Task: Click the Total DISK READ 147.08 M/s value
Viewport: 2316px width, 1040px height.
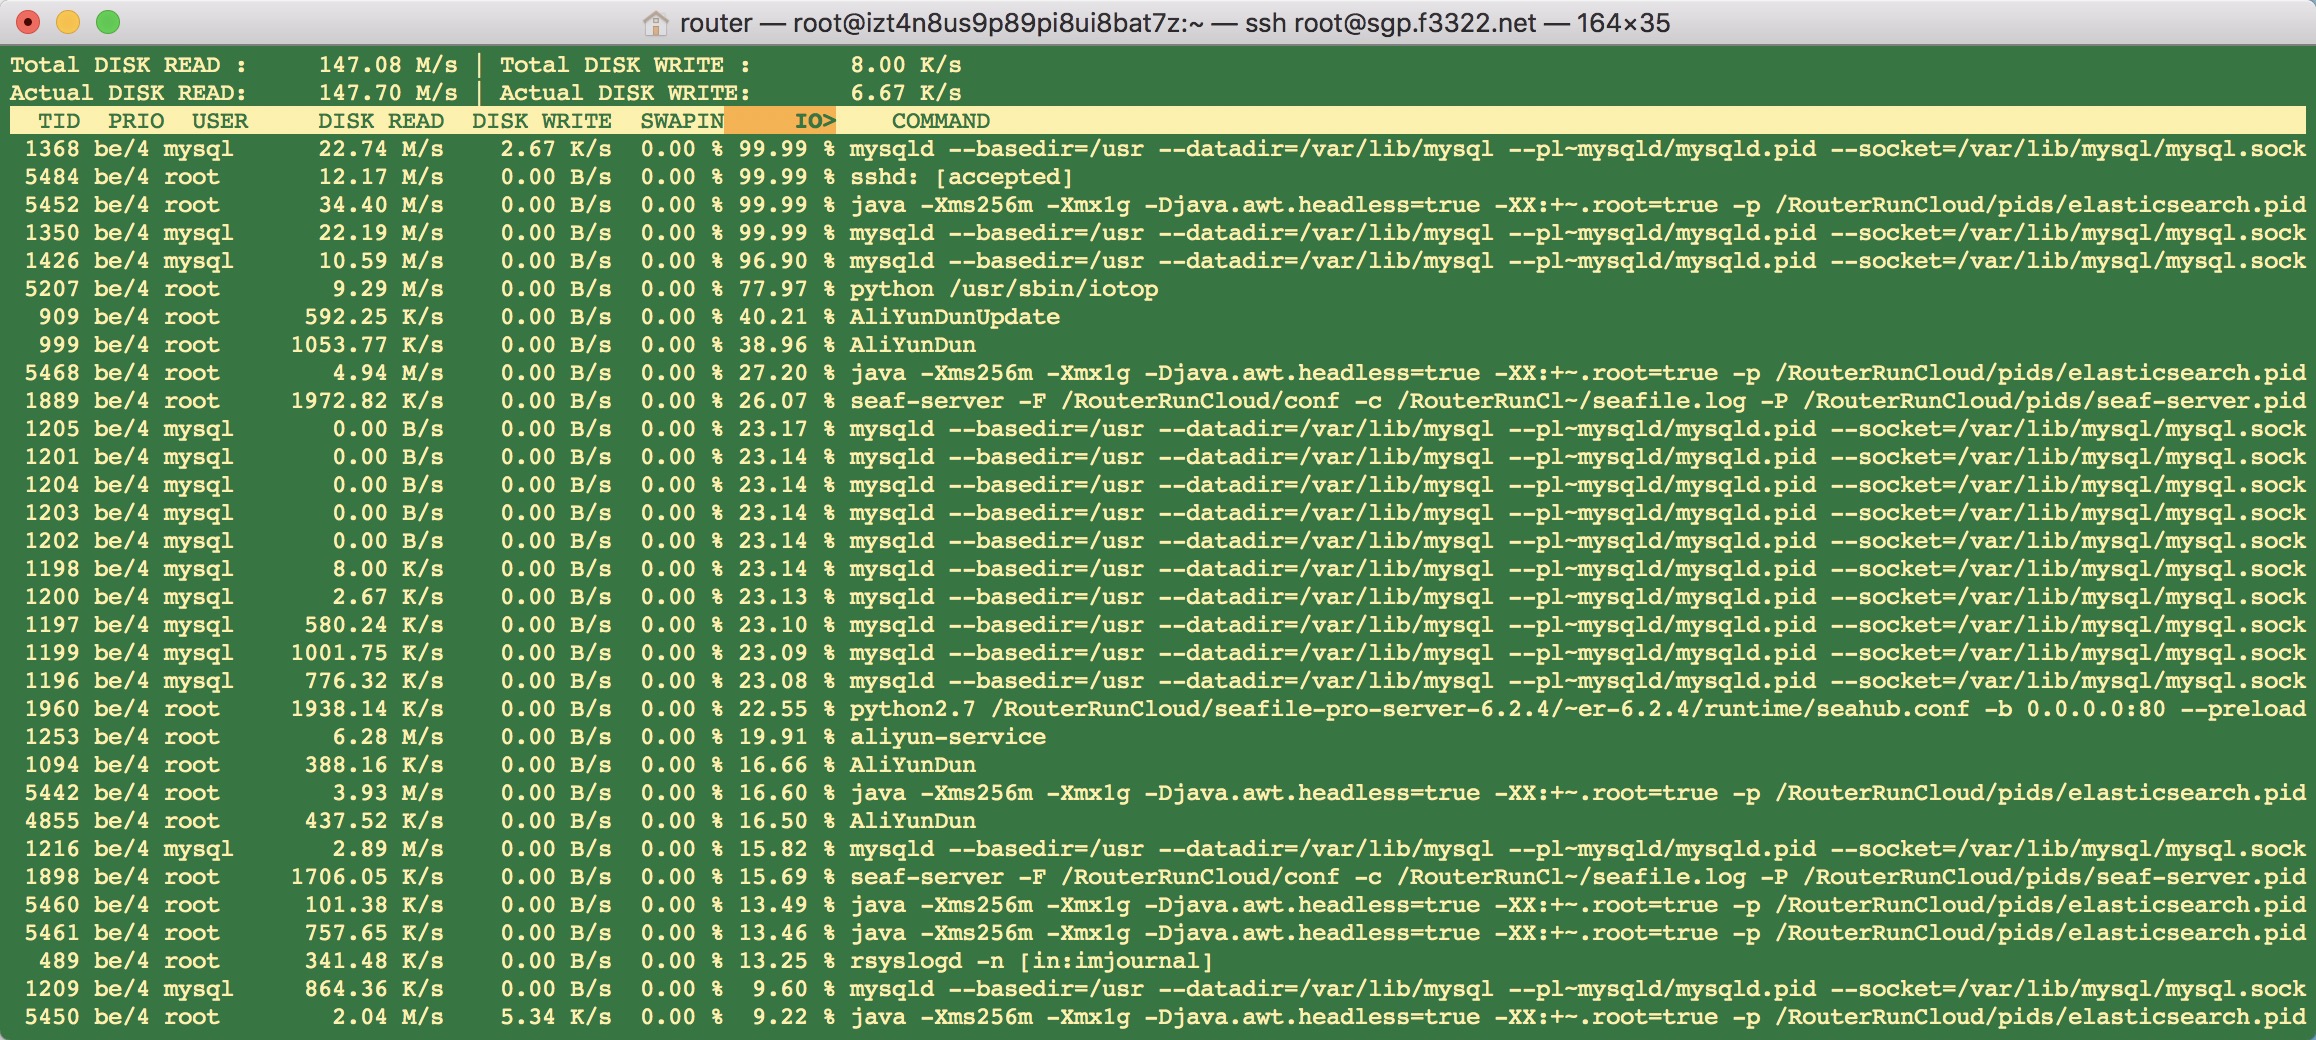Action: click(x=388, y=65)
